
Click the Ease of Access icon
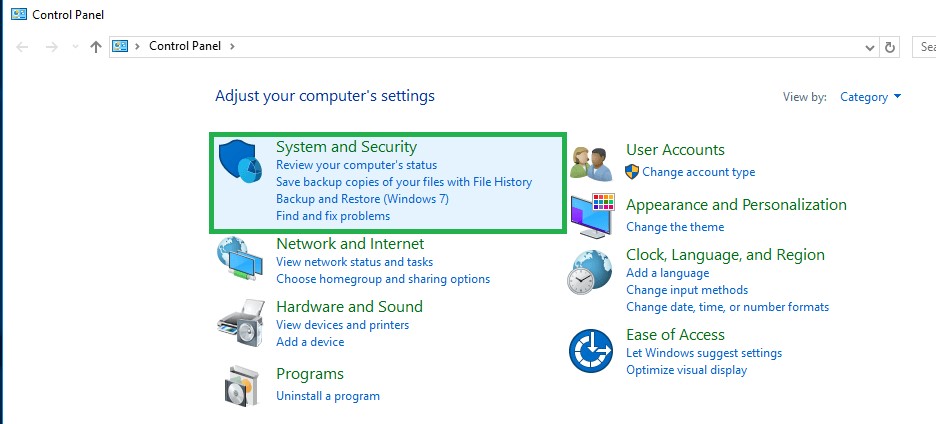tap(591, 351)
